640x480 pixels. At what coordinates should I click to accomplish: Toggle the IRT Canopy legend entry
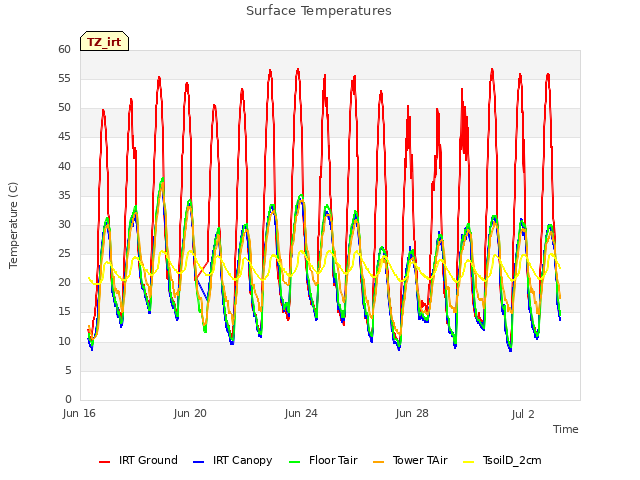233,460
